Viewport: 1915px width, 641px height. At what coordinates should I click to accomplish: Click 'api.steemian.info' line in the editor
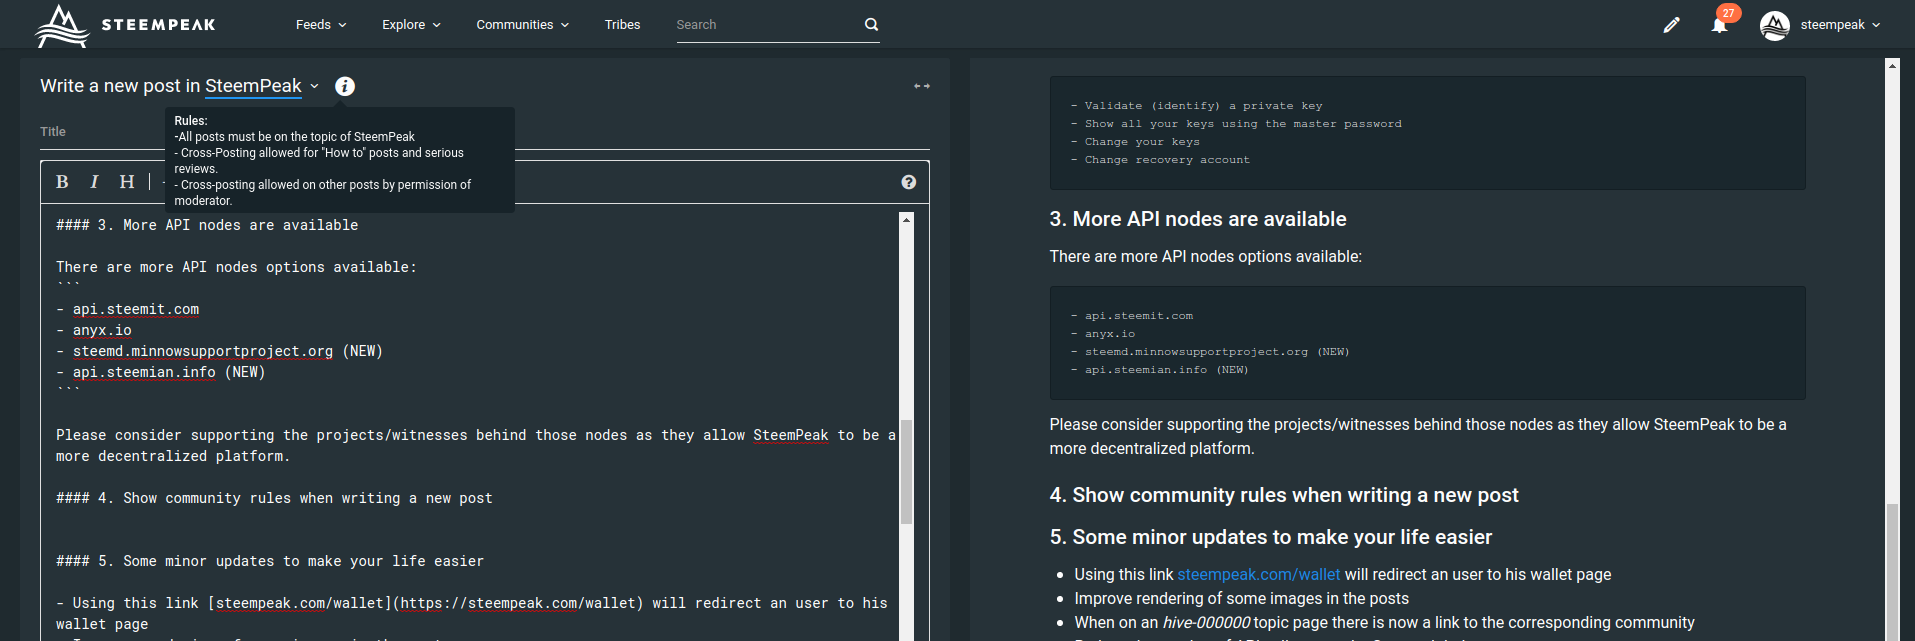(144, 373)
